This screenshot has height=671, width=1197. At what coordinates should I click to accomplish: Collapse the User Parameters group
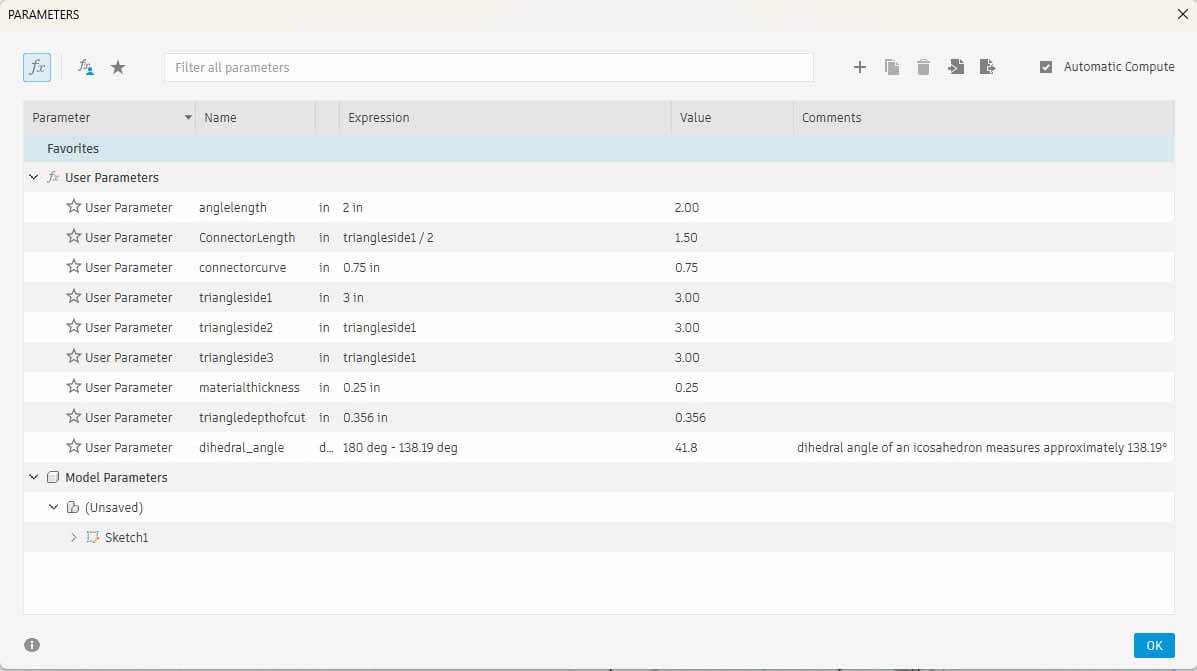[34, 177]
